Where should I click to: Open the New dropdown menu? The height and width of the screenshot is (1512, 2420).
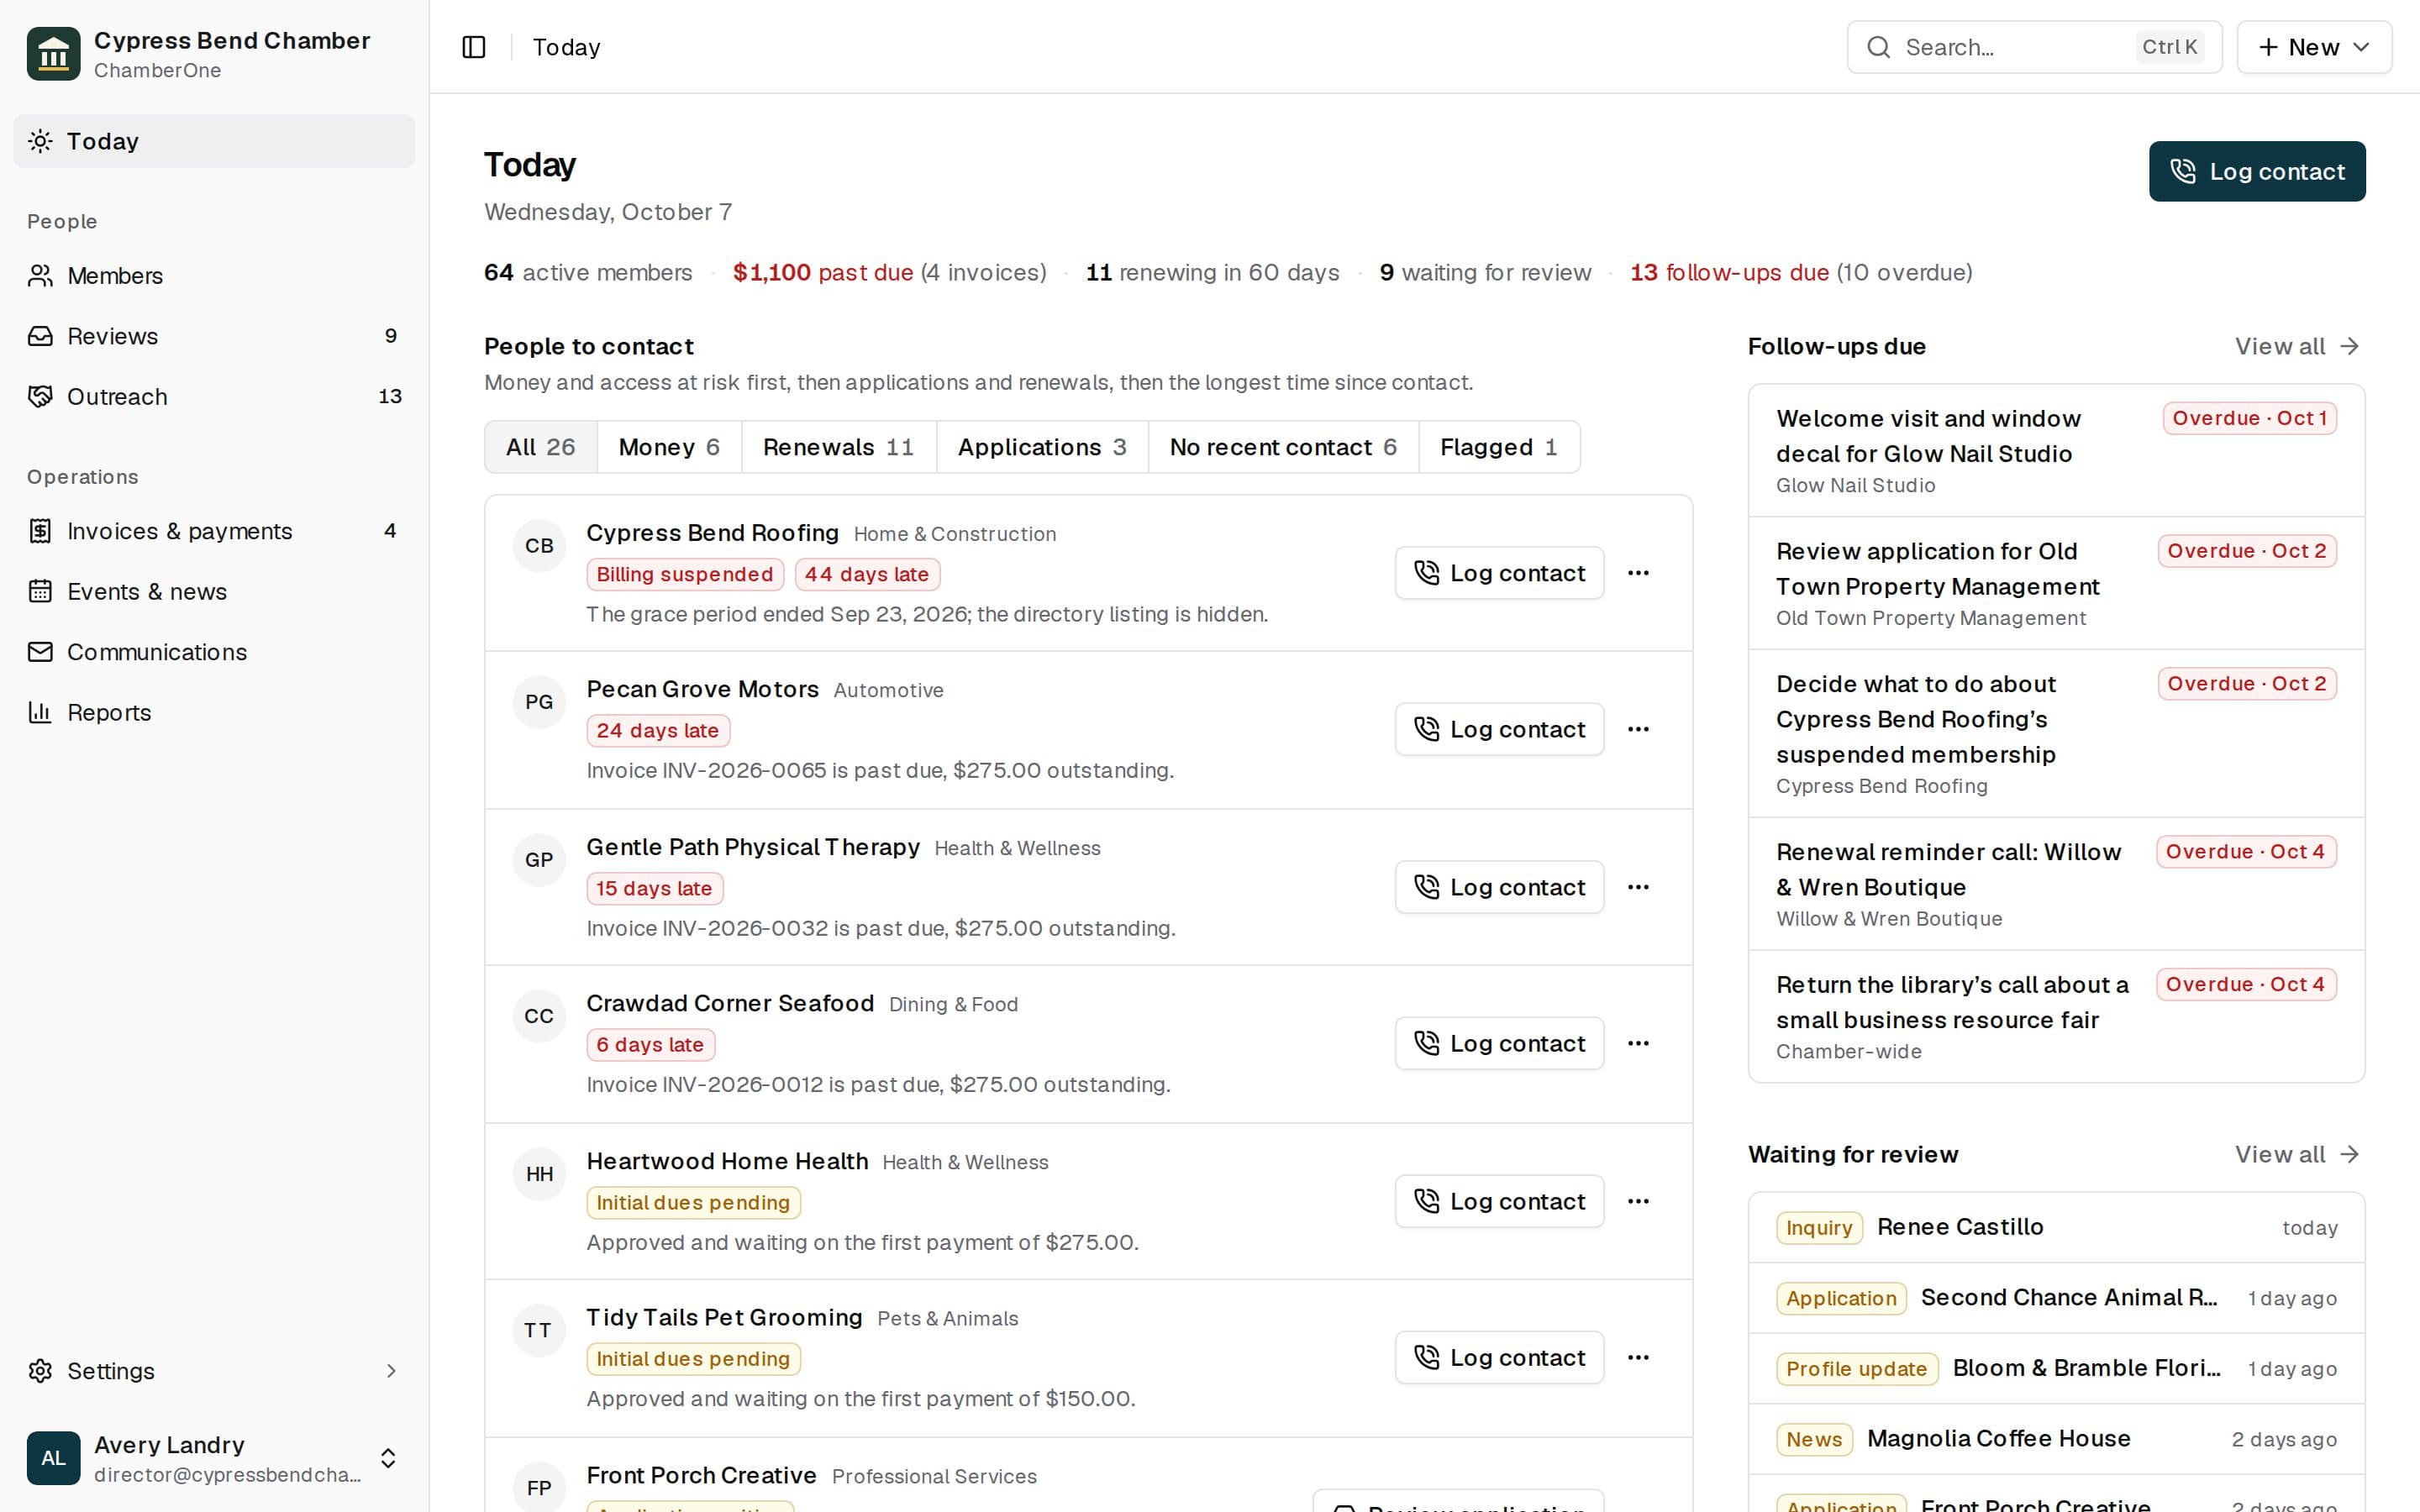2314,47
